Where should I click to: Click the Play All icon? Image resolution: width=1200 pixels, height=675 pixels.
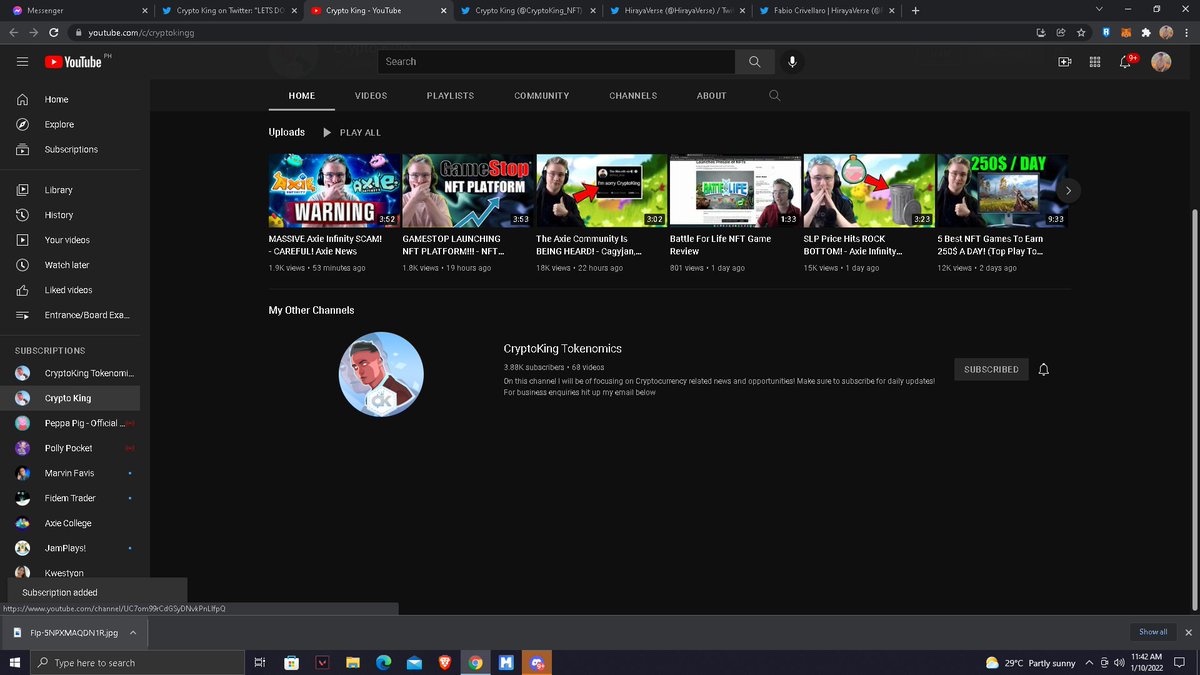click(x=327, y=132)
